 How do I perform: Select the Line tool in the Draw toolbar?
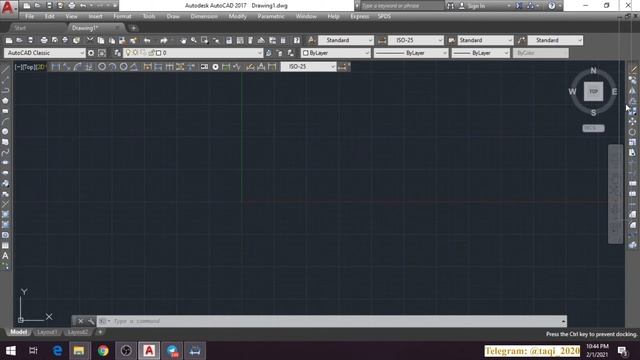[5, 69]
